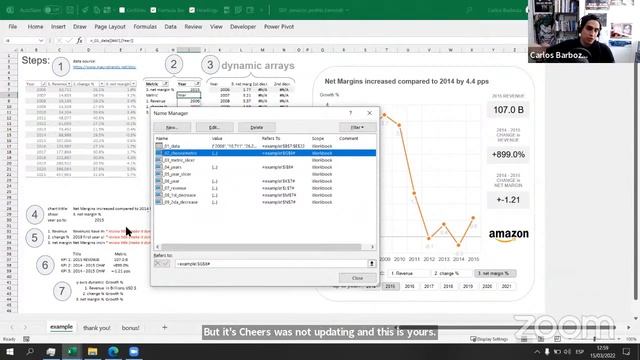Open the notification center icon
Viewport: 640px width, 360px height.
626,351
